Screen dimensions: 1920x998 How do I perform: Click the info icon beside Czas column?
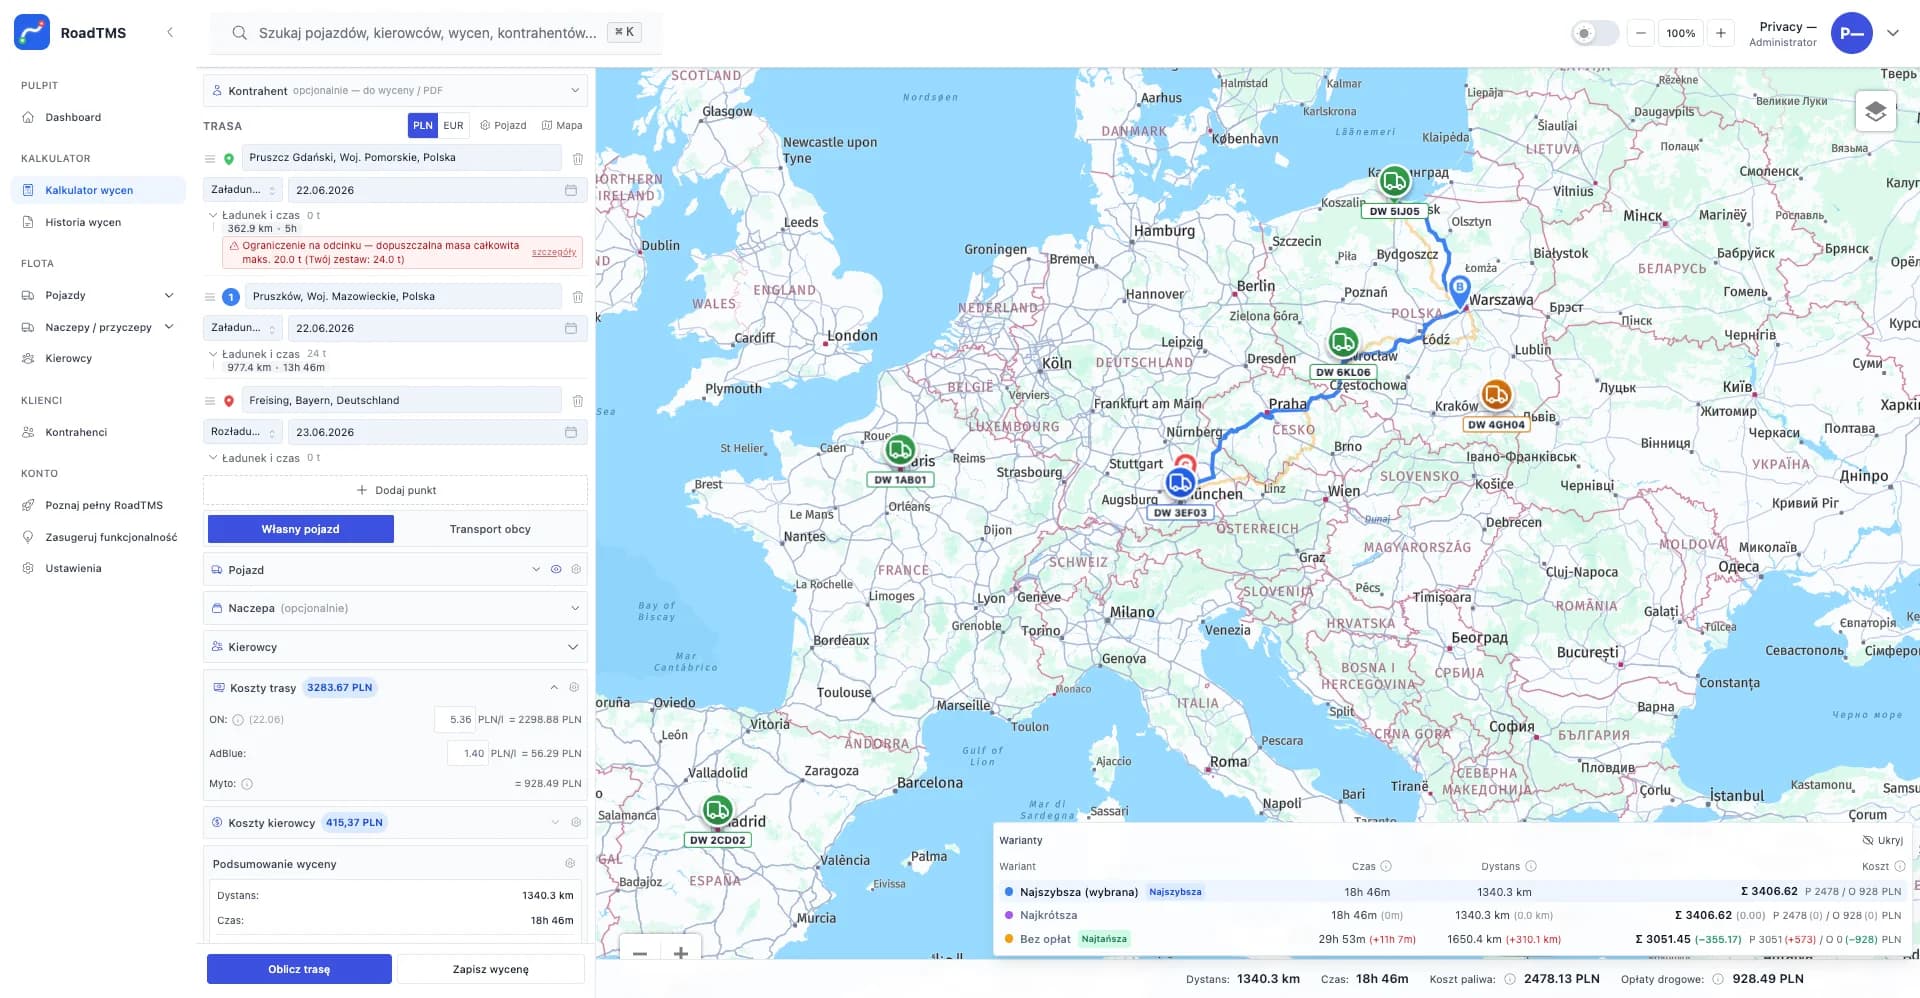(1386, 866)
